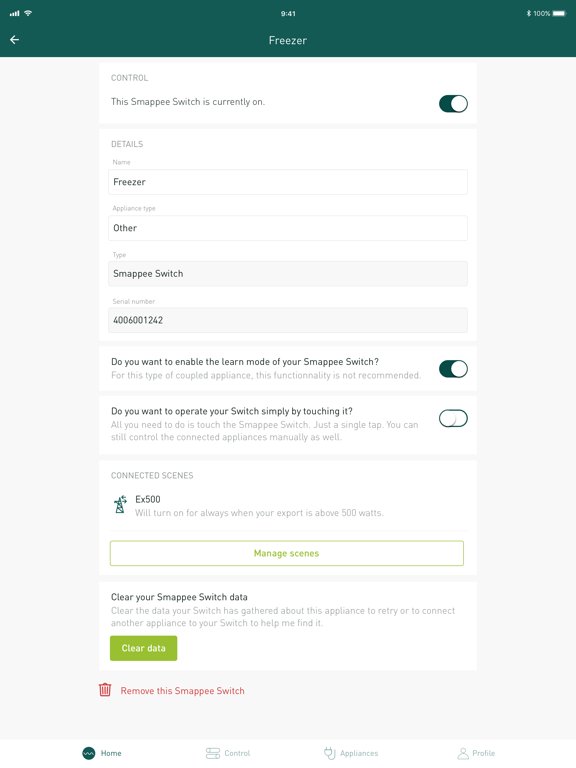Viewport: 576px width, 768px height.
Task: Click the red trash can icon
Action: (x=105, y=690)
